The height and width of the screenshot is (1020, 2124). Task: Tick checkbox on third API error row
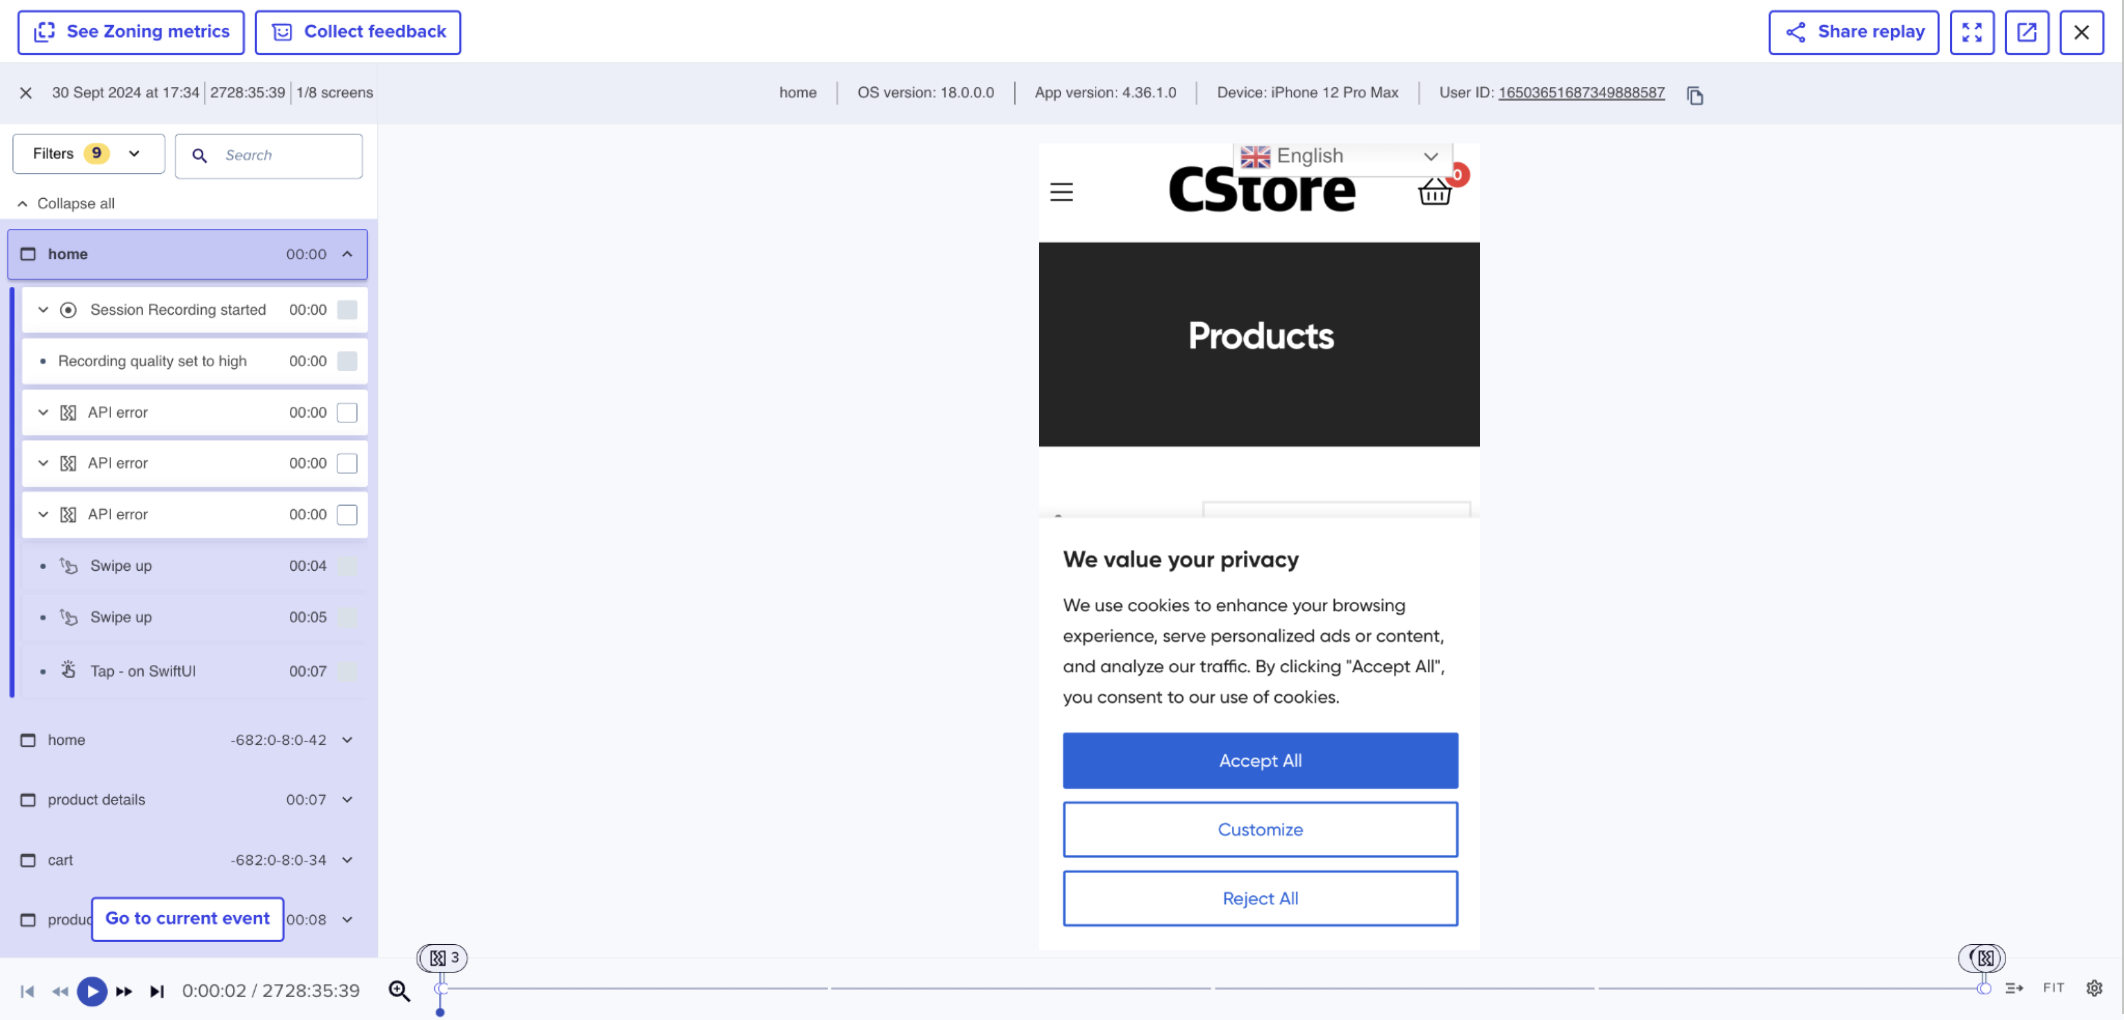tap(347, 514)
